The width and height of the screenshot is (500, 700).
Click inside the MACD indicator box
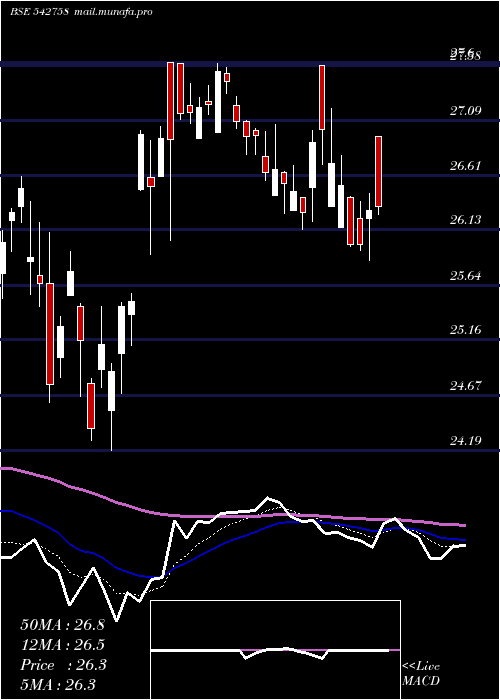pyautogui.click(x=275, y=650)
